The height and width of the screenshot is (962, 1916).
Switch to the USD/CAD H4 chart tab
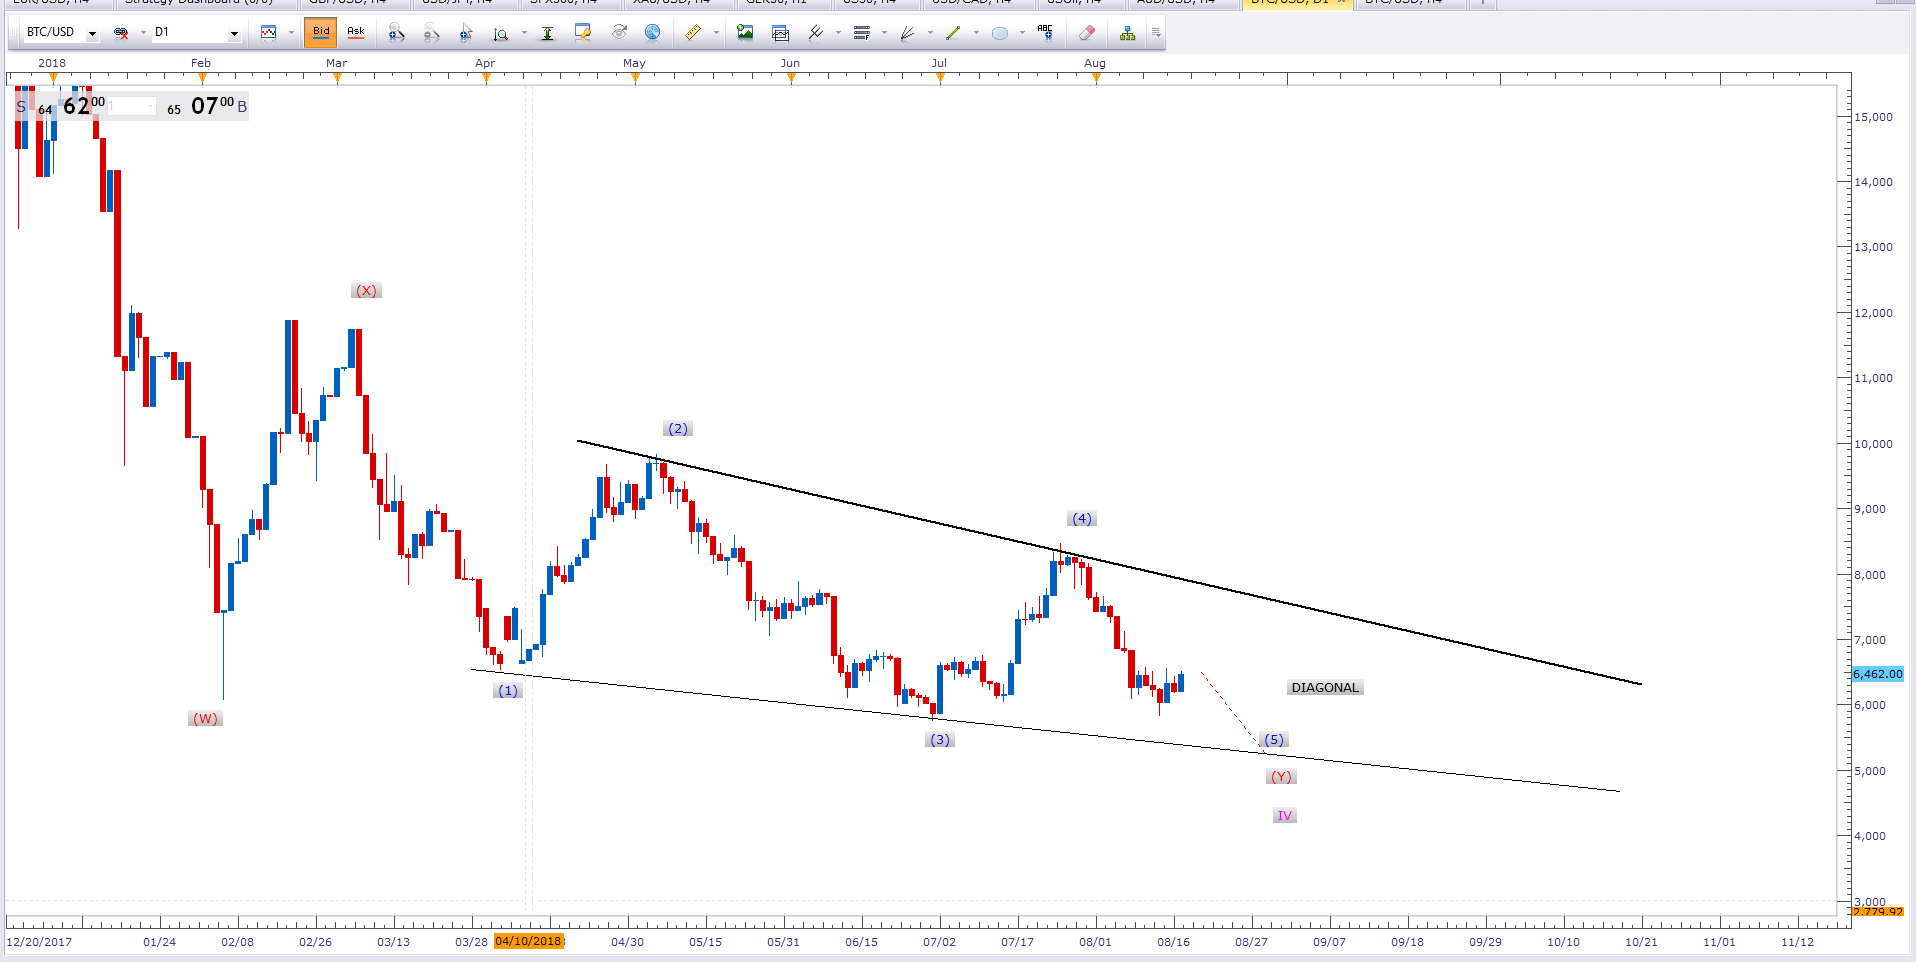pos(971,2)
